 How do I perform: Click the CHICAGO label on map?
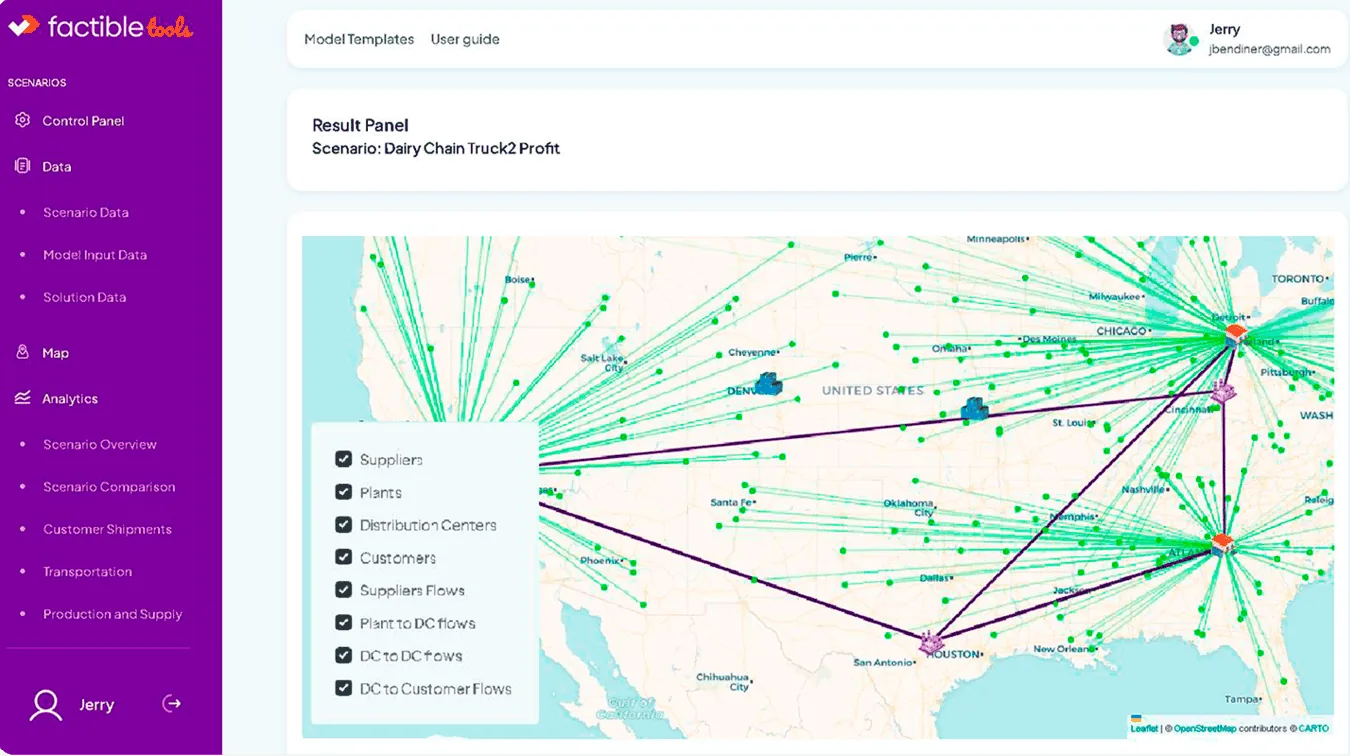point(1120,331)
